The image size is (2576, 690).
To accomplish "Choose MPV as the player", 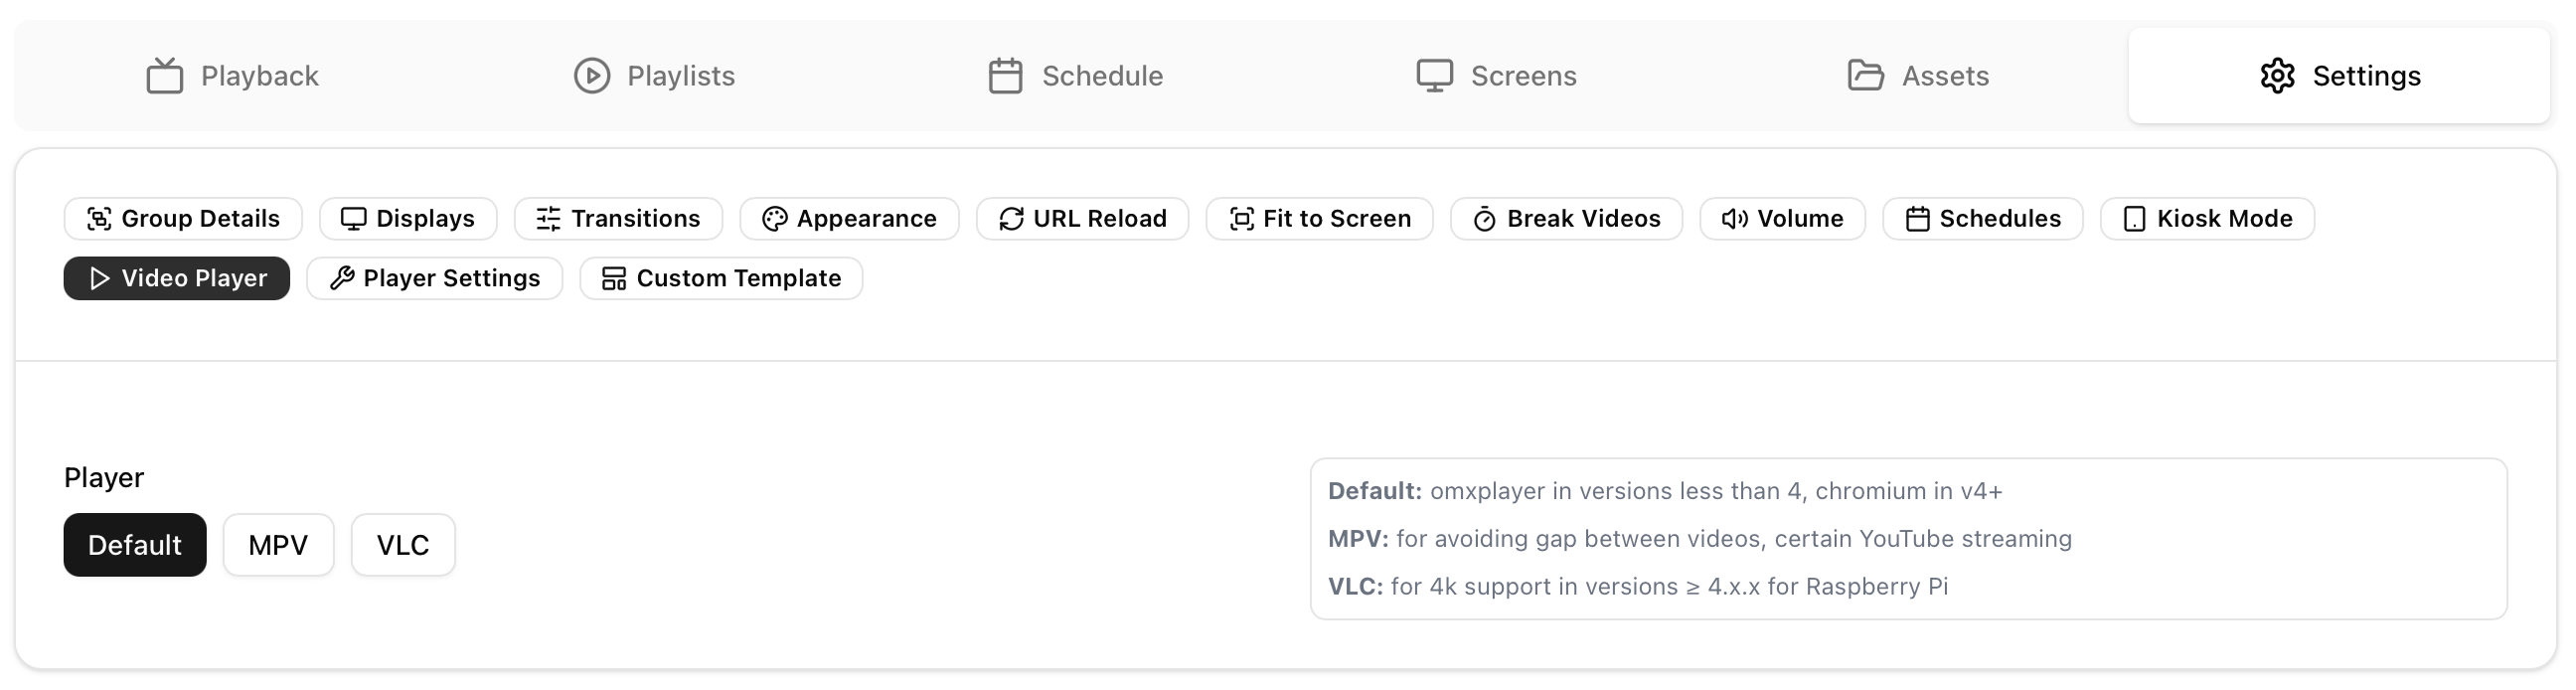I will coord(278,545).
